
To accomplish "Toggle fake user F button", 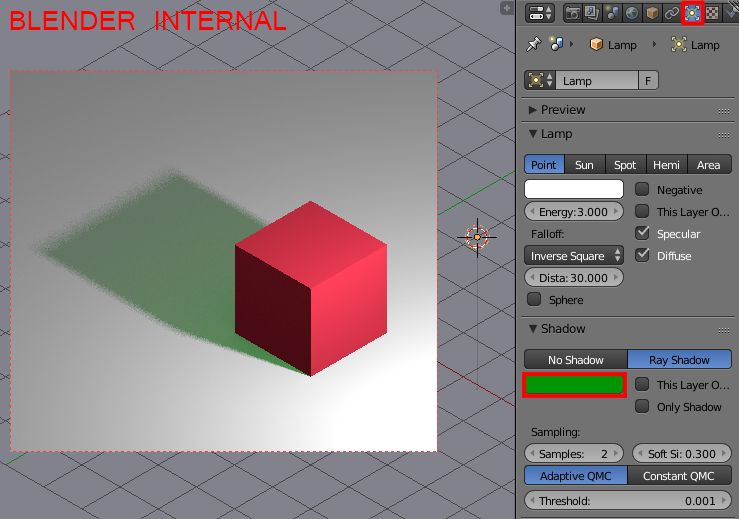I will click(x=648, y=80).
